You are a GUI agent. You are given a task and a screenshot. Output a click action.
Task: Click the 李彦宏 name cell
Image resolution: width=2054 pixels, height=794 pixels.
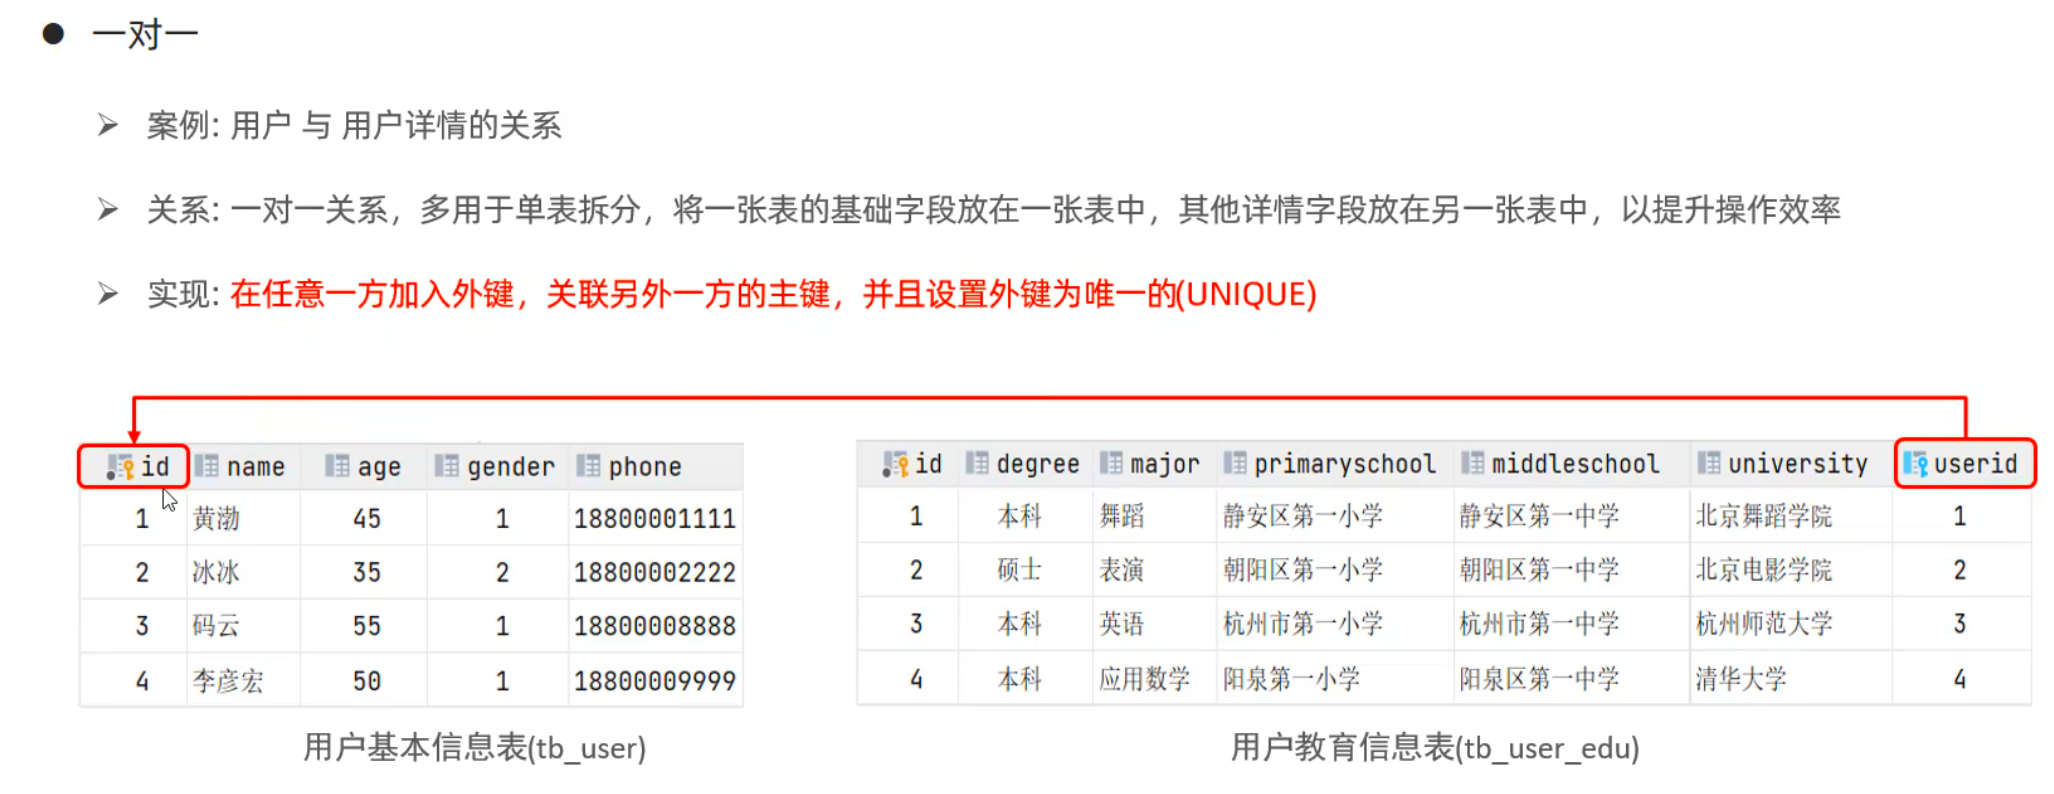[x=228, y=681]
